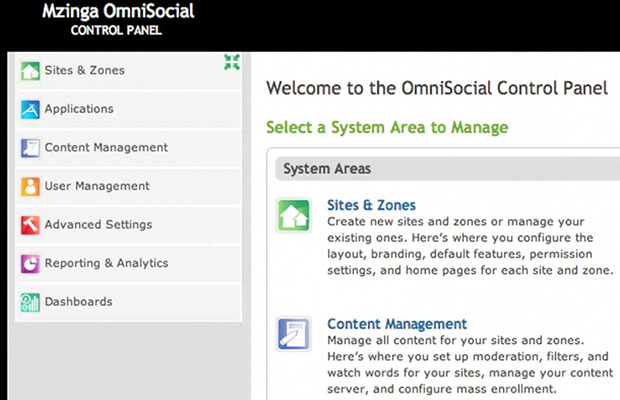
Task: Click the large Sites & Zones house icon in System Areas
Action: coord(294,215)
